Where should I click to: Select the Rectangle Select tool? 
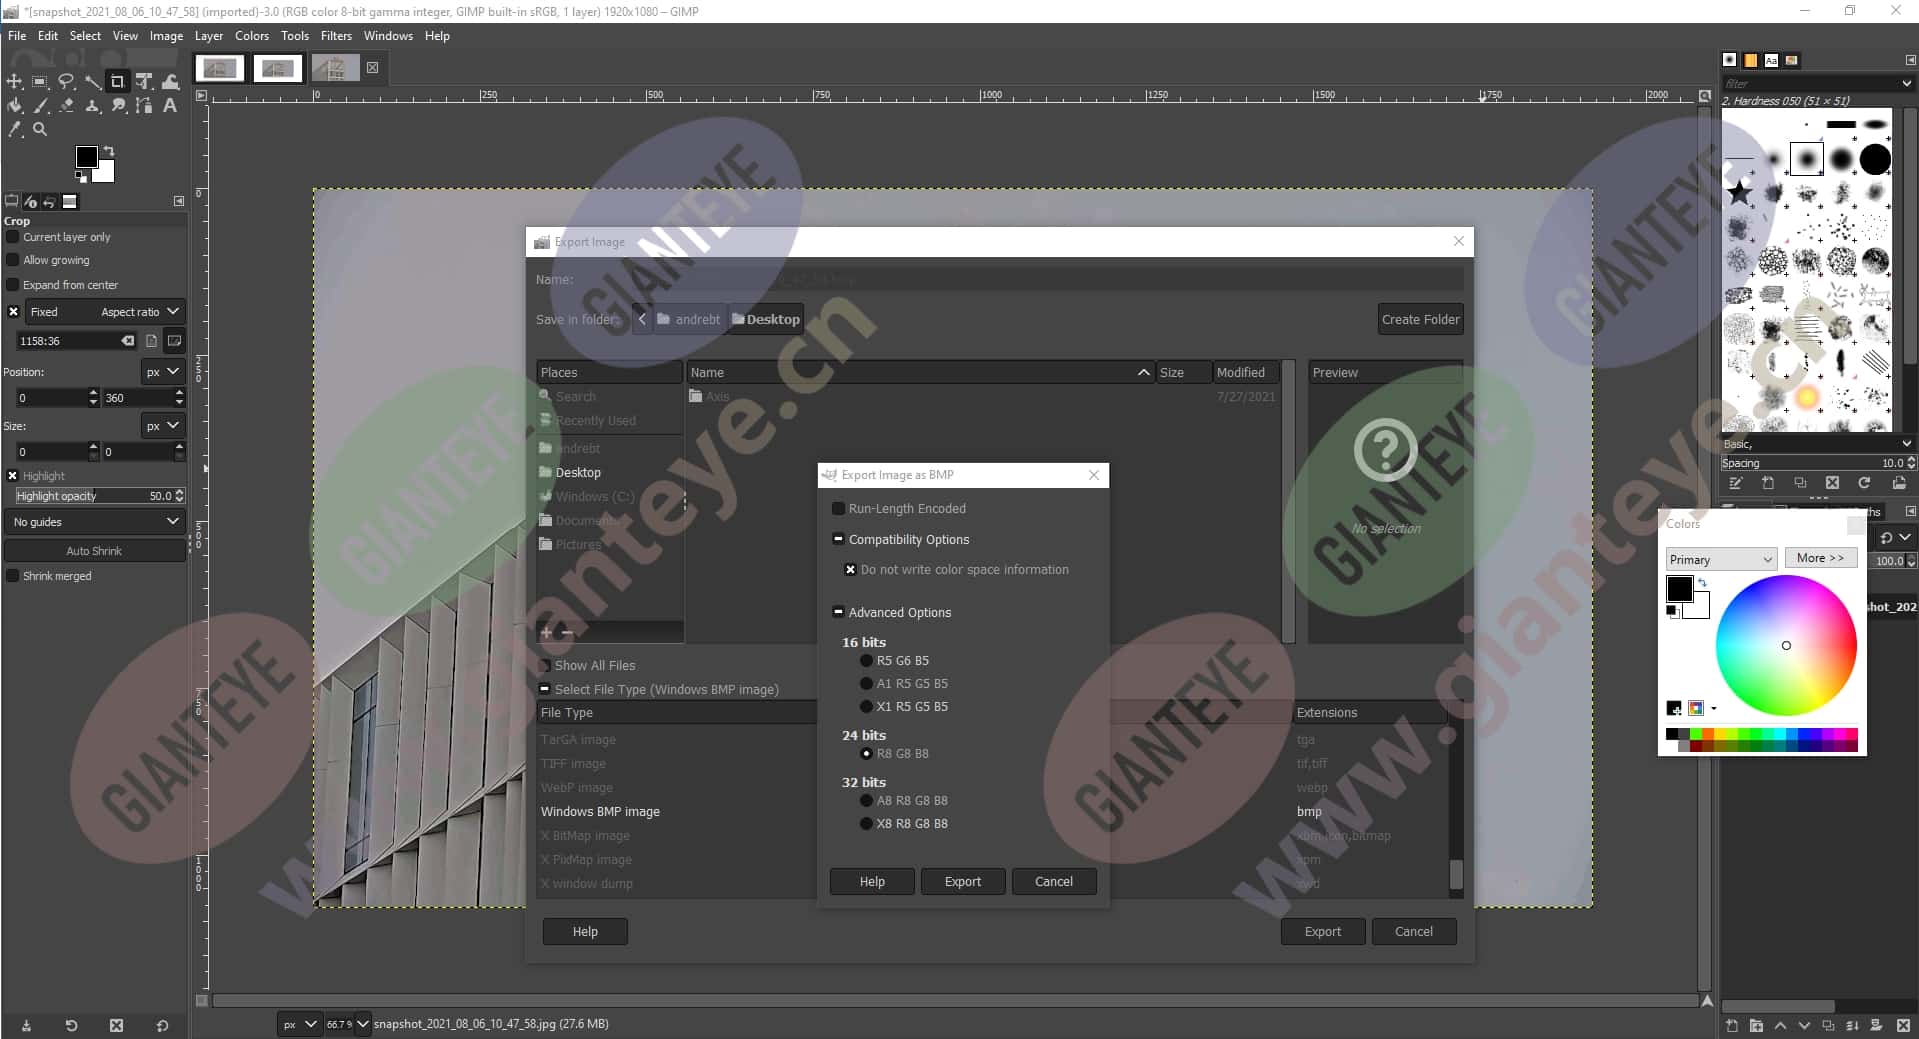(x=40, y=81)
